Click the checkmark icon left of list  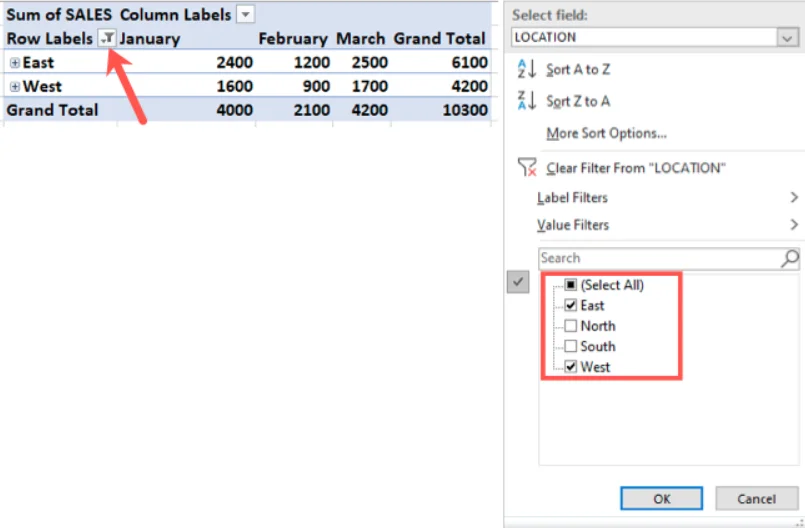pyautogui.click(x=517, y=284)
